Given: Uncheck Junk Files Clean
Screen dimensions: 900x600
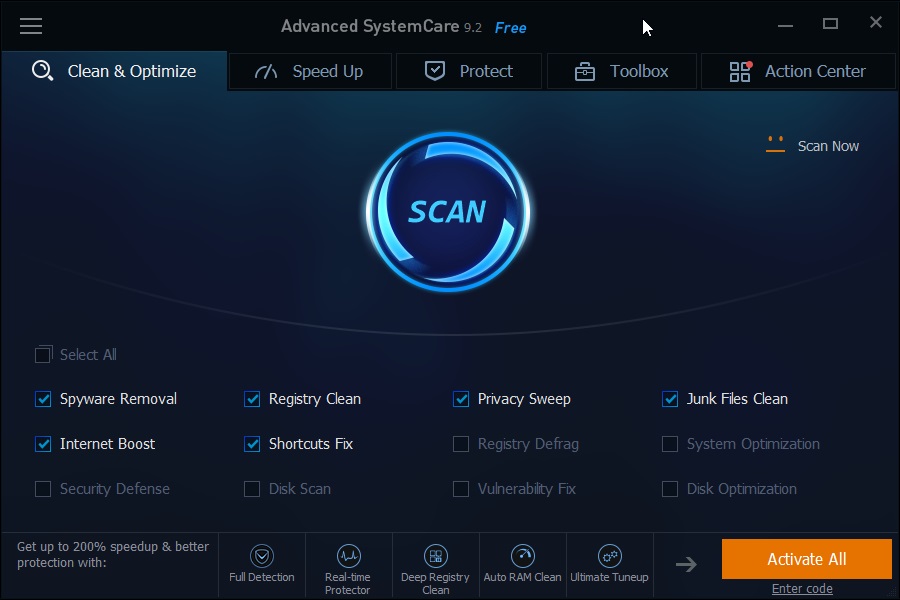Looking at the screenshot, I should [x=670, y=399].
